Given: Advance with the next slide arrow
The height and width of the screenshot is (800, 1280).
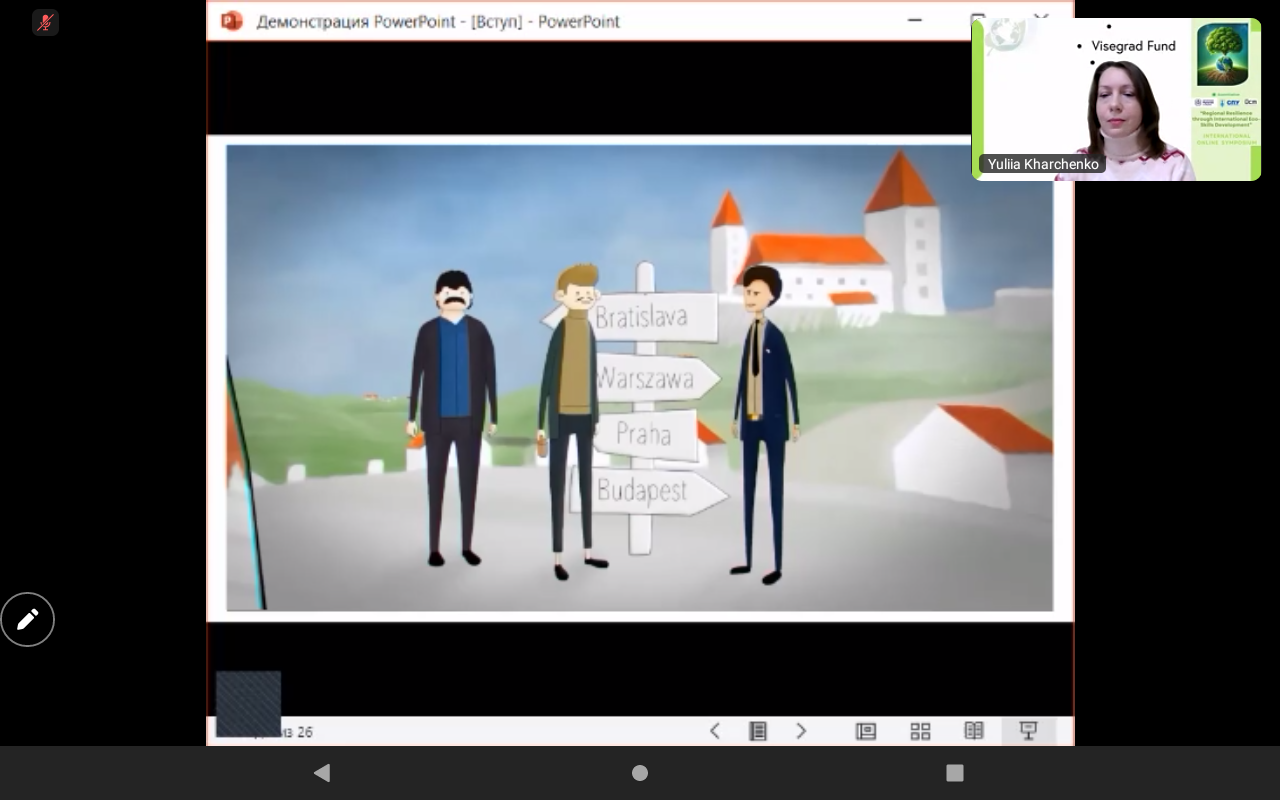Looking at the screenshot, I should pos(801,731).
